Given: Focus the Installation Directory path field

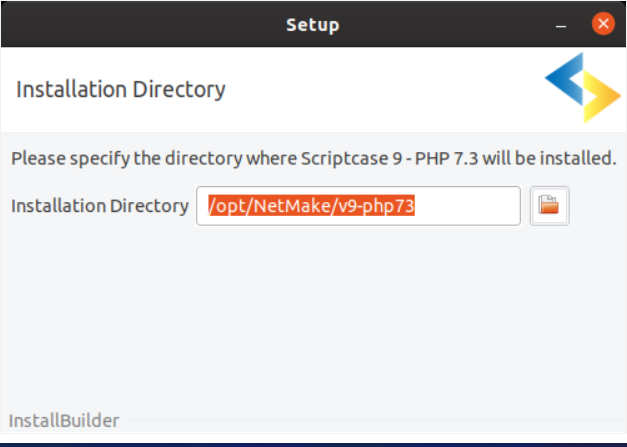Looking at the screenshot, I should pyautogui.click(x=358, y=206).
